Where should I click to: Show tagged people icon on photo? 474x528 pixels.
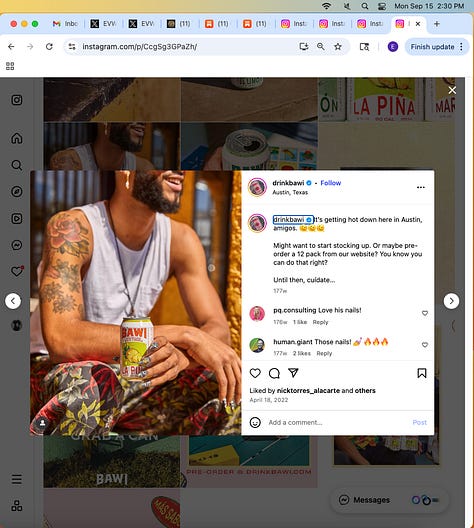42,423
